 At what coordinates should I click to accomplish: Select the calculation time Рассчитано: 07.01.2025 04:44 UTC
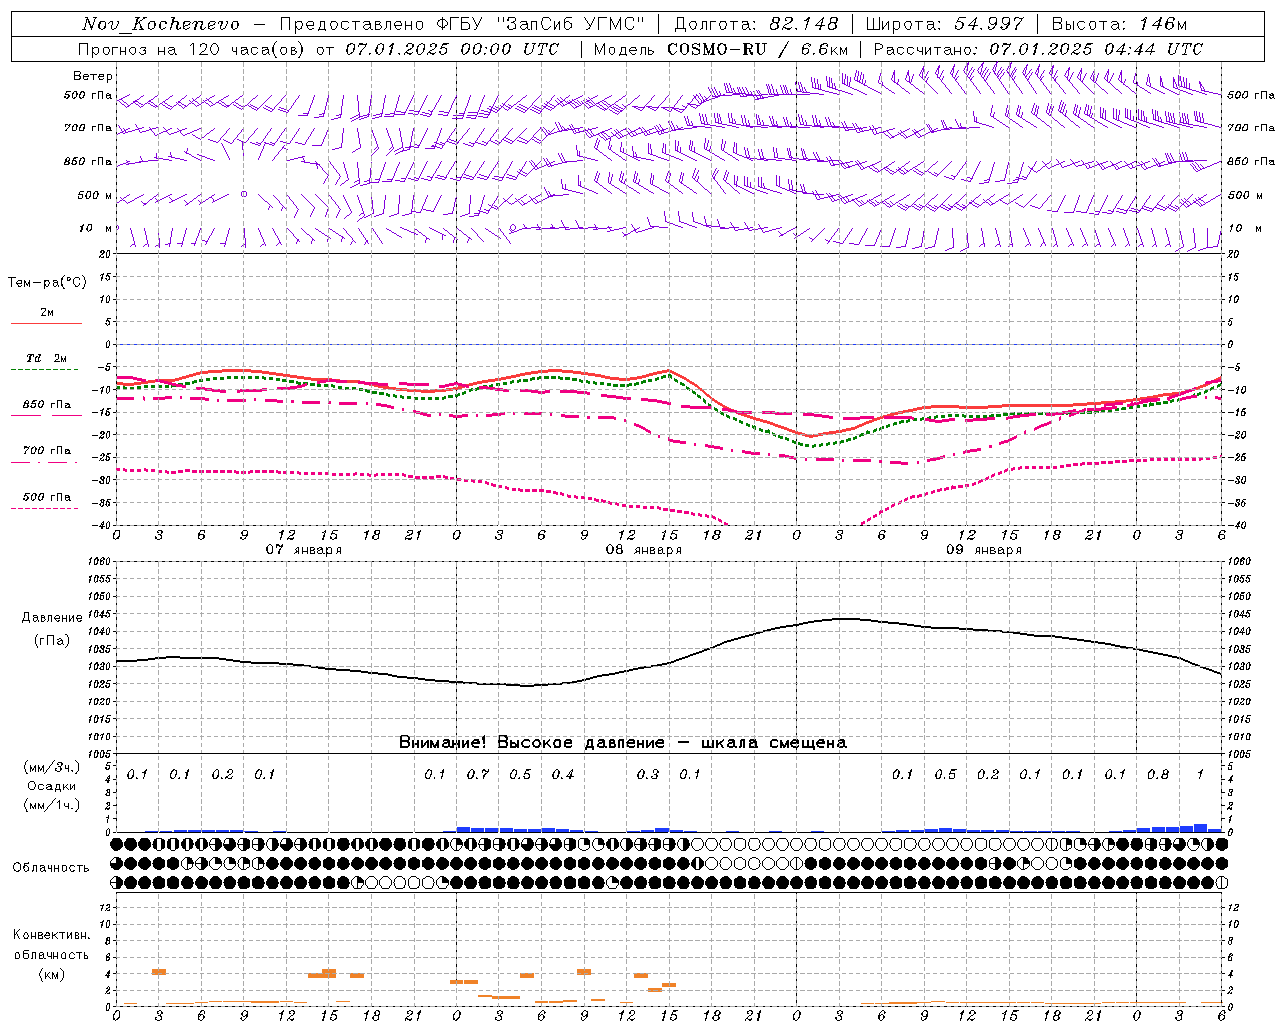click(x=1038, y=49)
